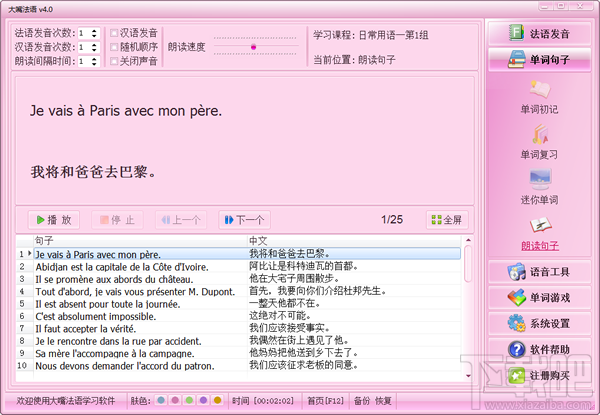Click the 句子 column header
The width and height of the screenshot is (600, 415).
tap(140, 241)
